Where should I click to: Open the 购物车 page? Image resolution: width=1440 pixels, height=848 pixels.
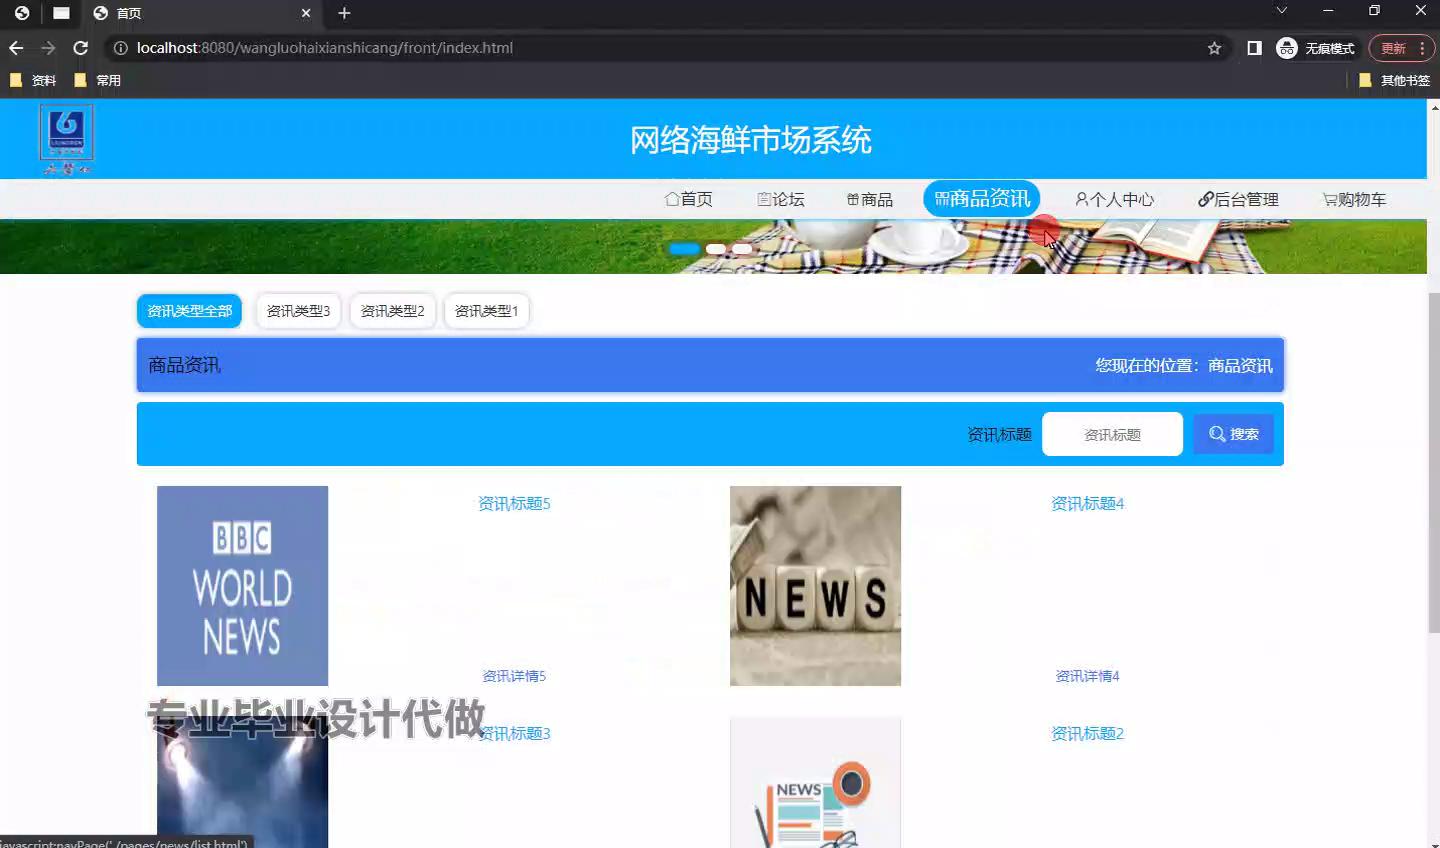1354,199
